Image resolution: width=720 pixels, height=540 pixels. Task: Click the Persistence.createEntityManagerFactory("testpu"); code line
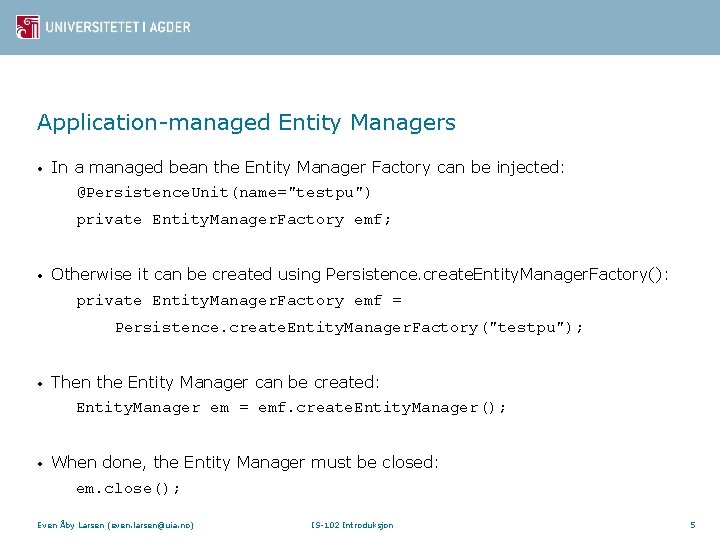tap(349, 328)
